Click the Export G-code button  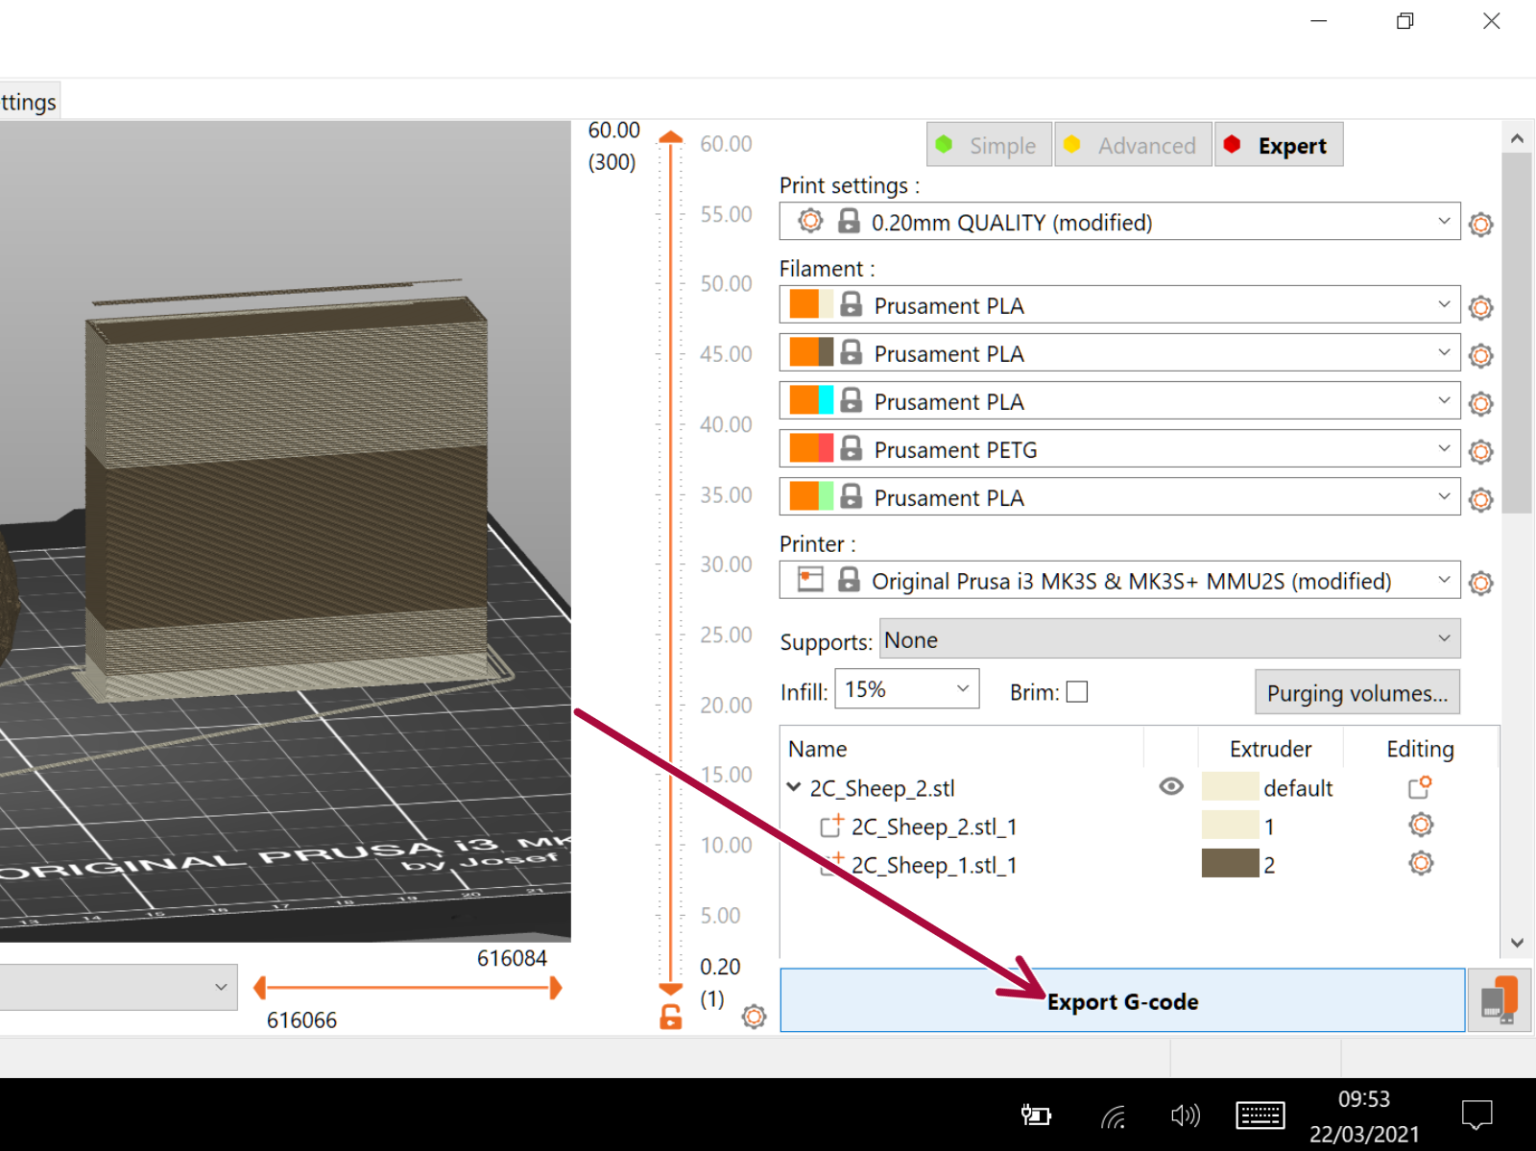pos(1122,1000)
